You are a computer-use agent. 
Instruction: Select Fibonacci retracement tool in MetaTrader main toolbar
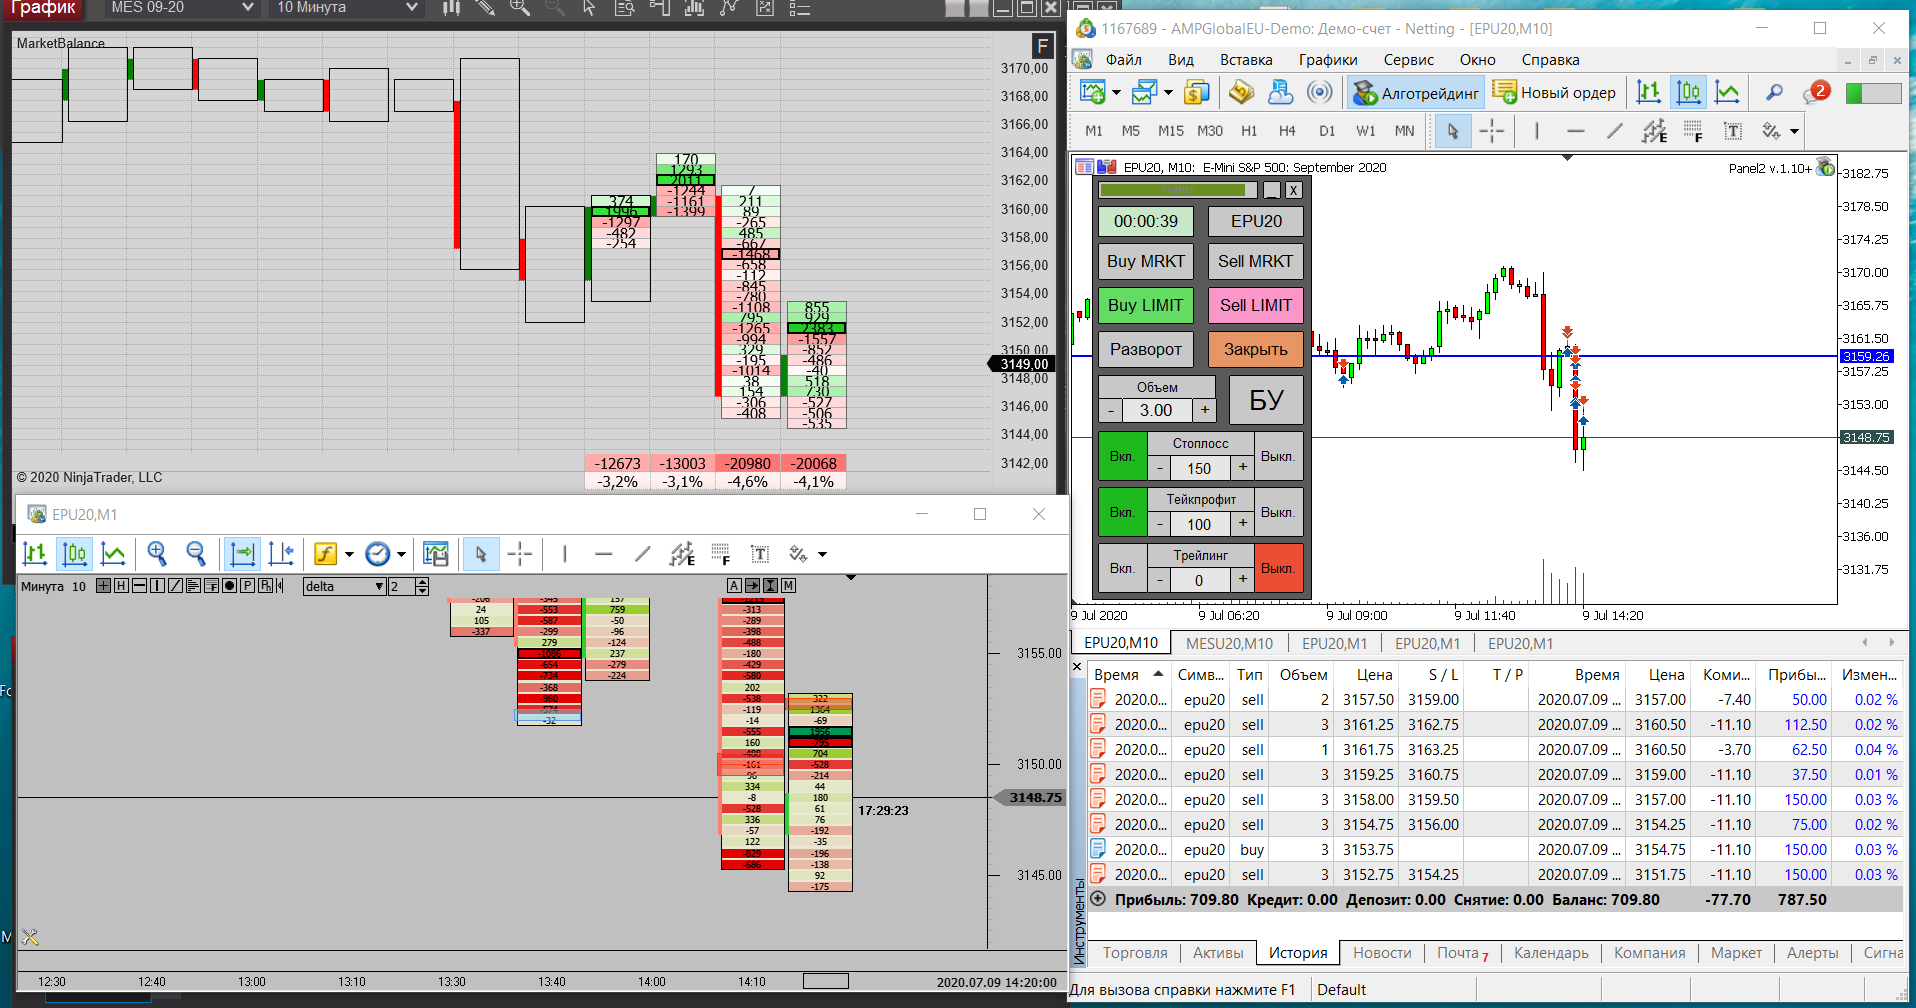click(1693, 131)
